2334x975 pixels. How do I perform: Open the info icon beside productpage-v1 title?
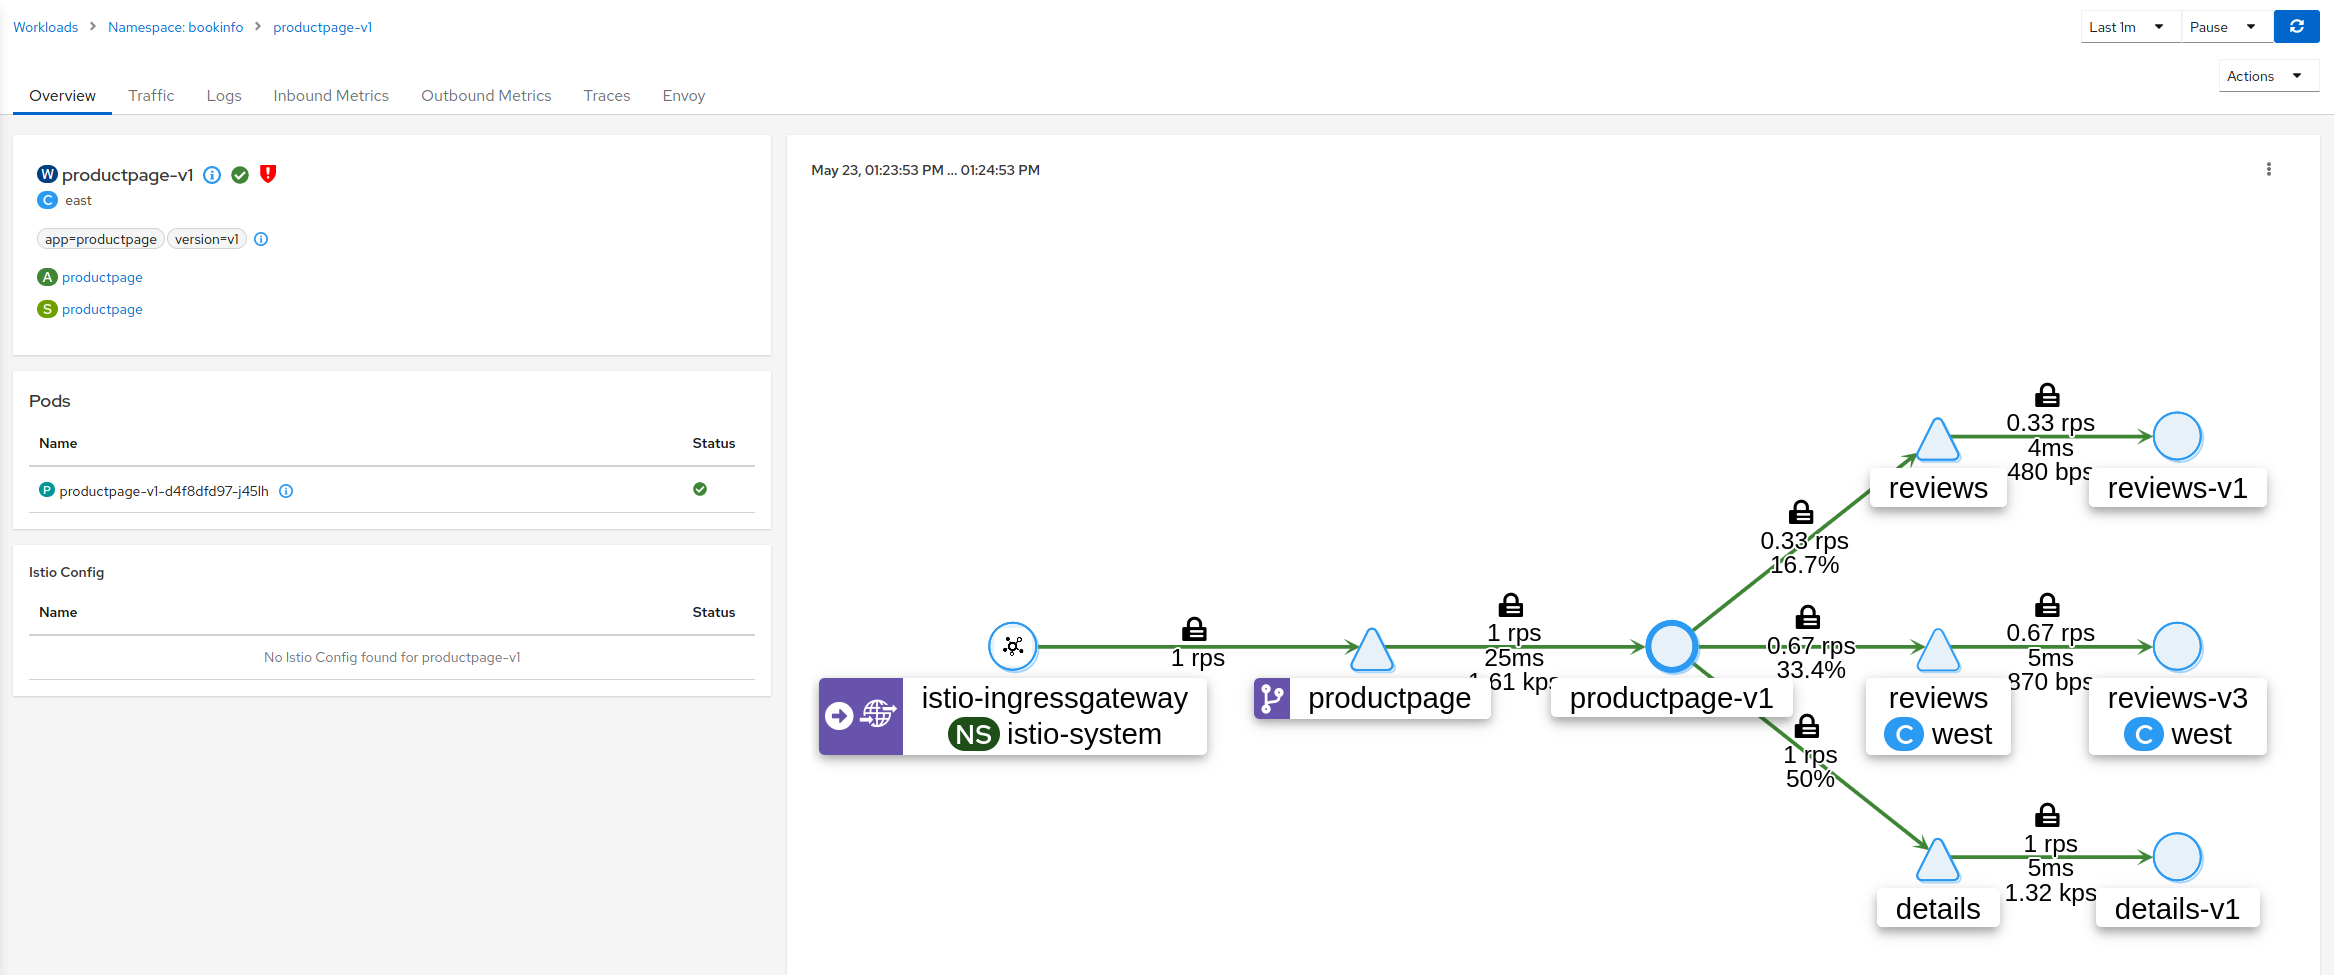point(212,175)
